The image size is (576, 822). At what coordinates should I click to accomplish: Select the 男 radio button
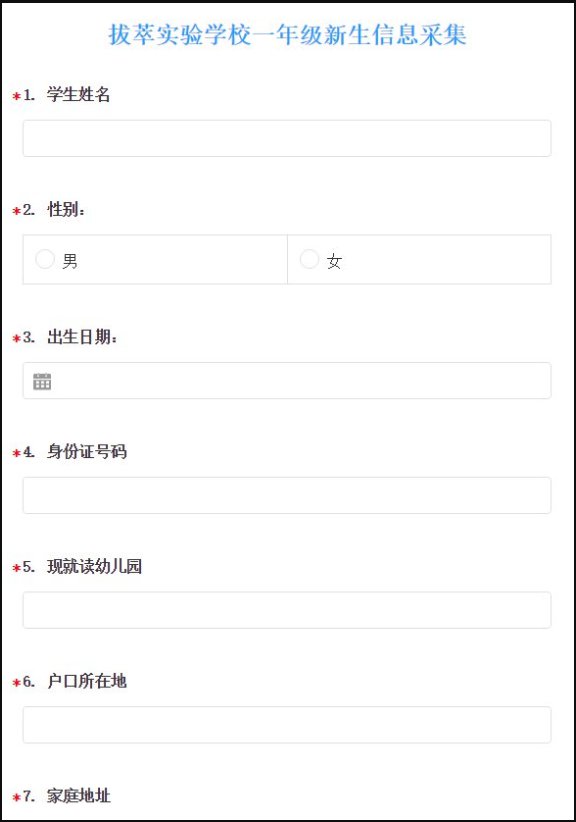pos(45,259)
